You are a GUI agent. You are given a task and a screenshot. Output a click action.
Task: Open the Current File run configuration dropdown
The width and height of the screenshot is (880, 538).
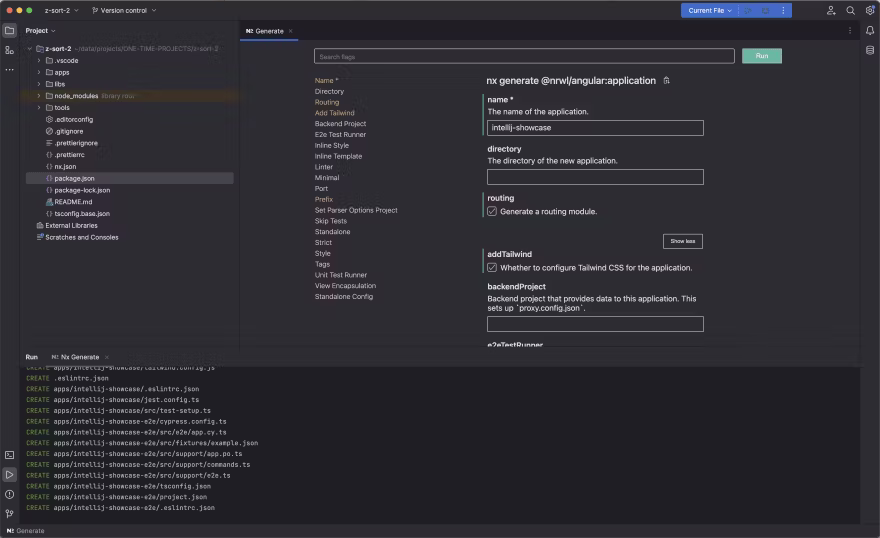(x=711, y=10)
